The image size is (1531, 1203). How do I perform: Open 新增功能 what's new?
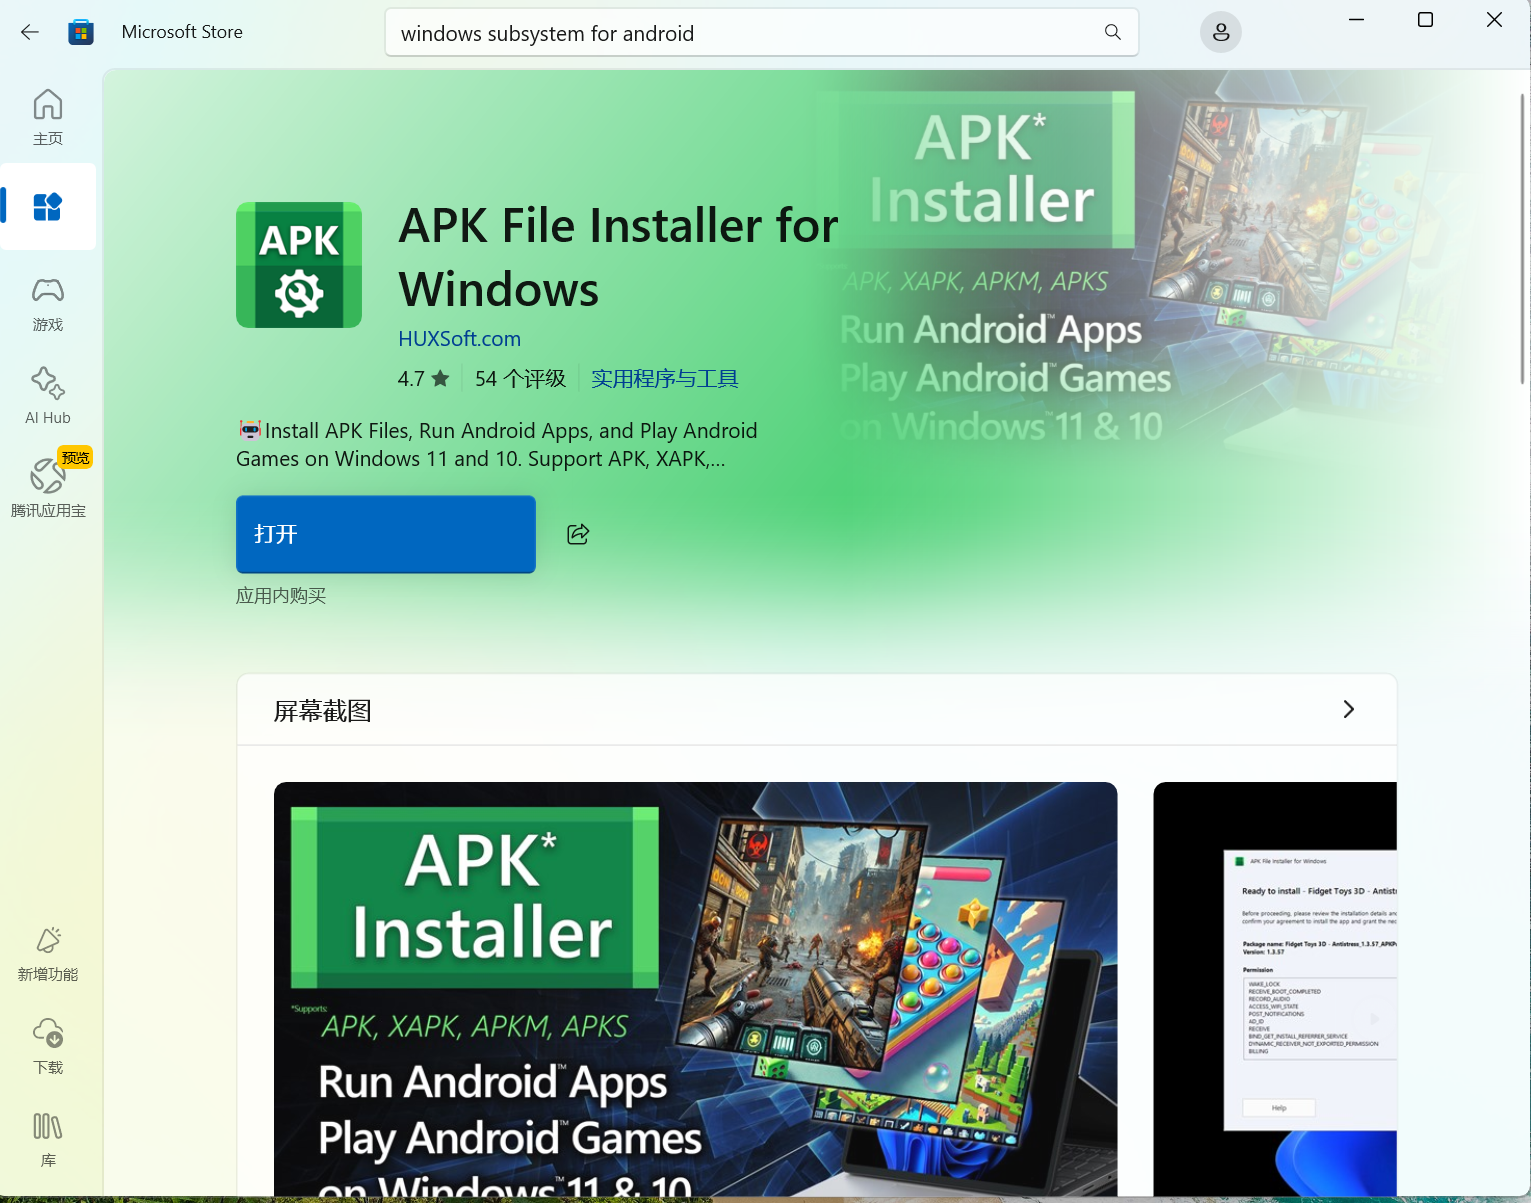[48, 954]
